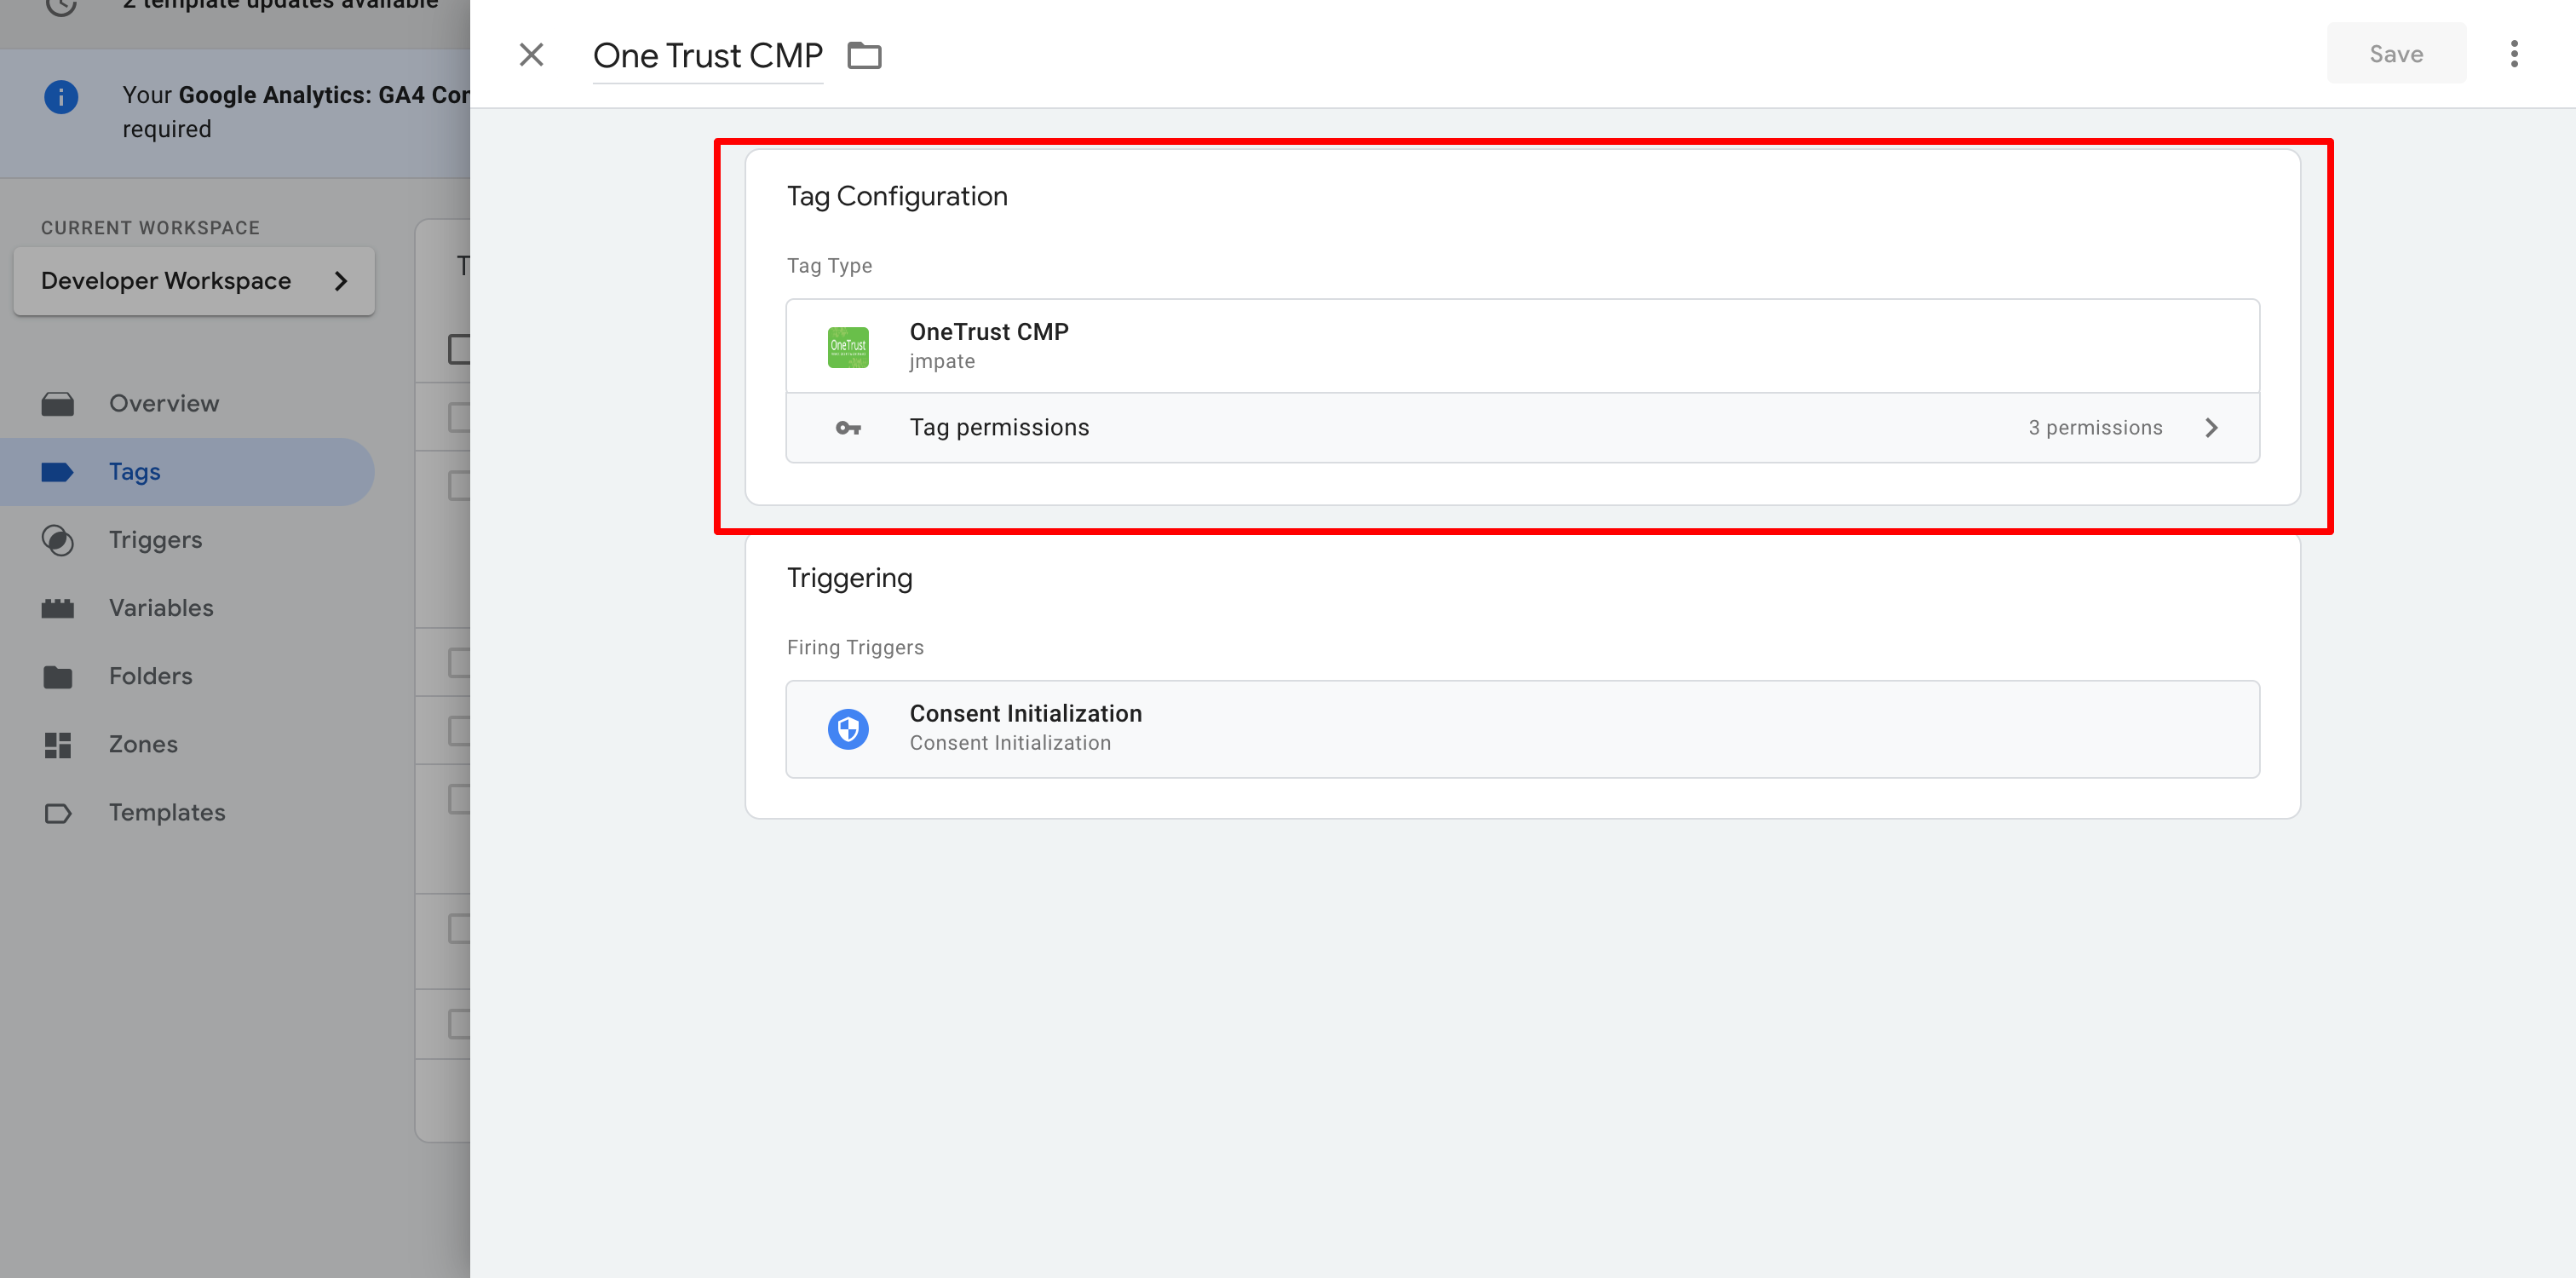
Task: Click the blue shield Consent Initialization icon
Action: coord(848,729)
